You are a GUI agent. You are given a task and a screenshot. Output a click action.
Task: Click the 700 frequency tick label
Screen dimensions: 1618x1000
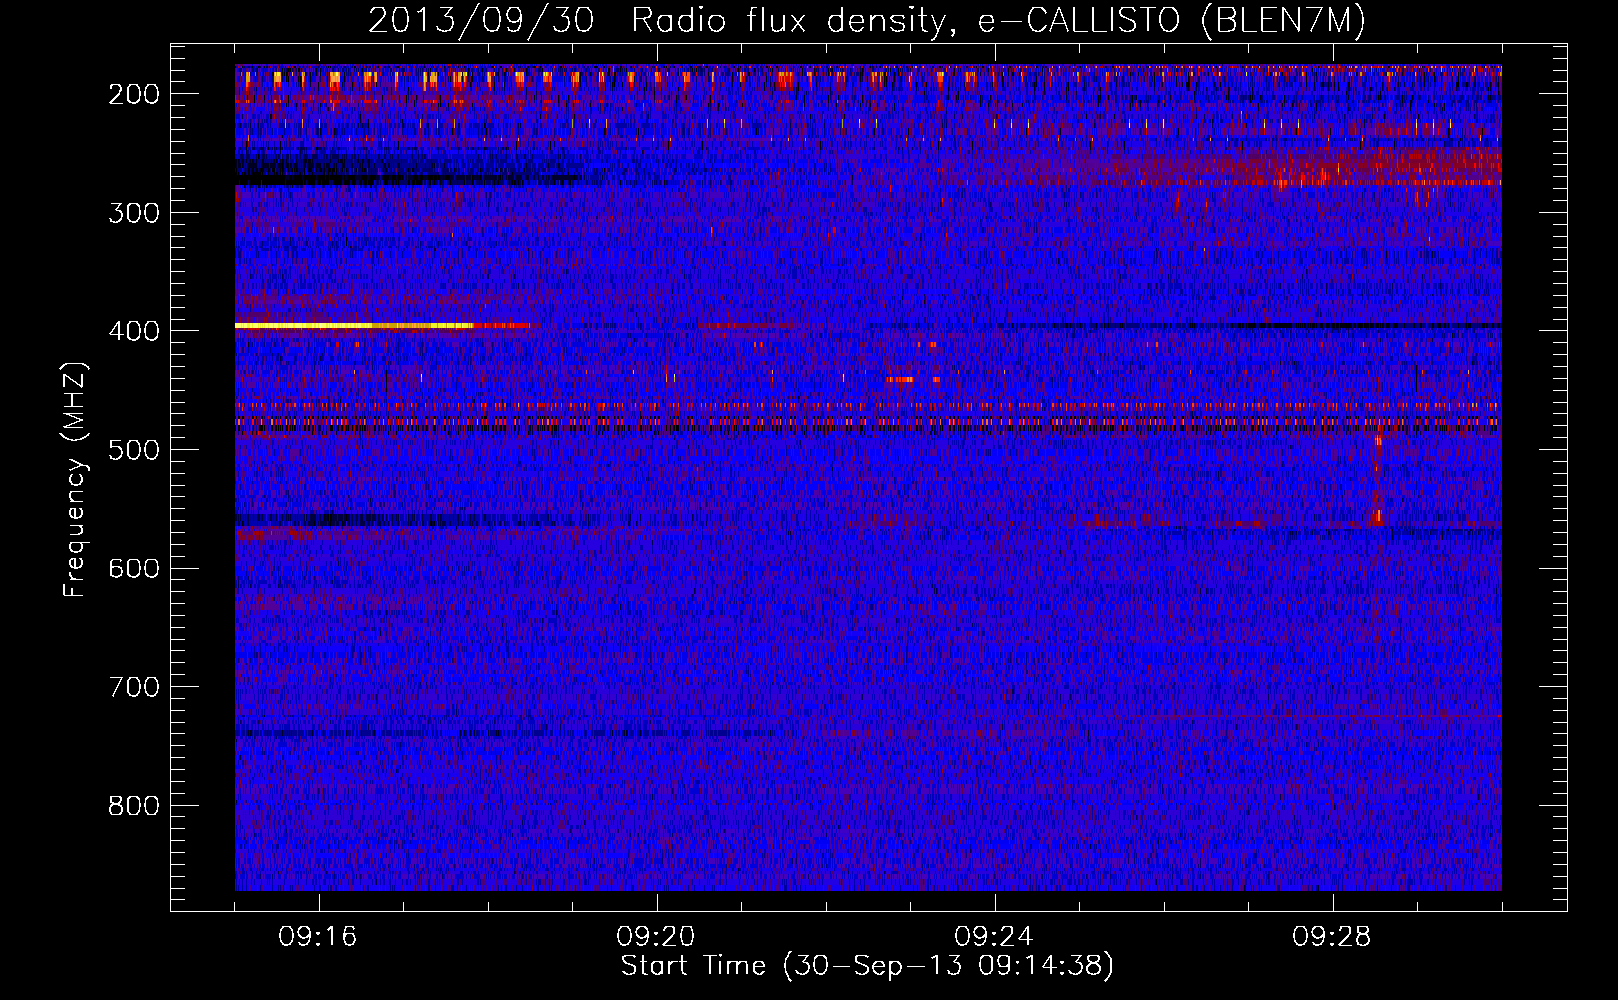click(x=133, y=687)
